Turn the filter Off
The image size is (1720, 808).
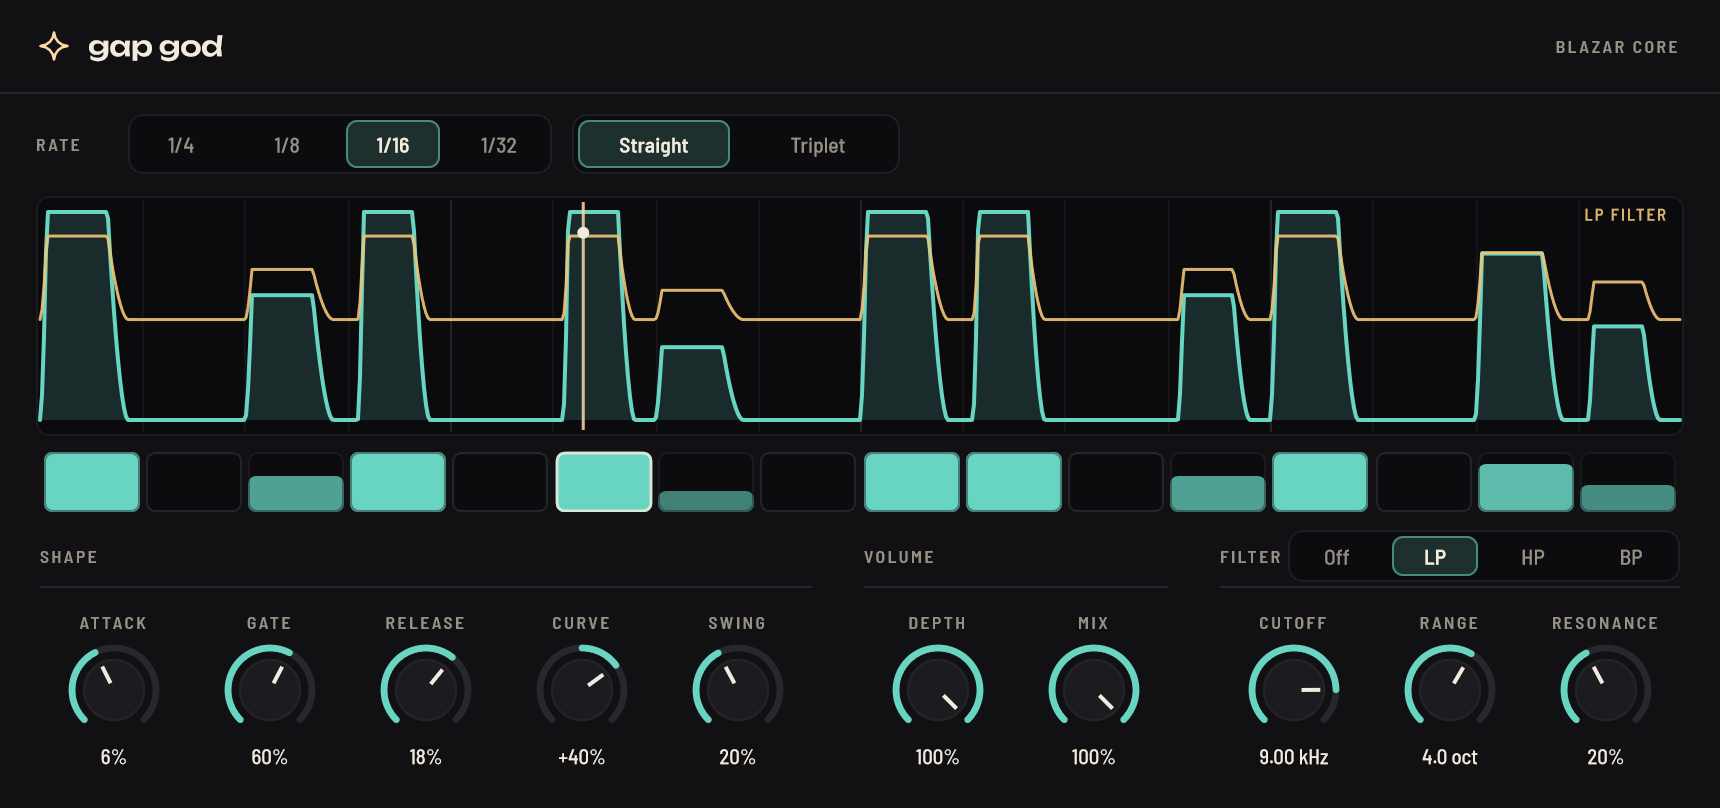(x=1337, y=557)
